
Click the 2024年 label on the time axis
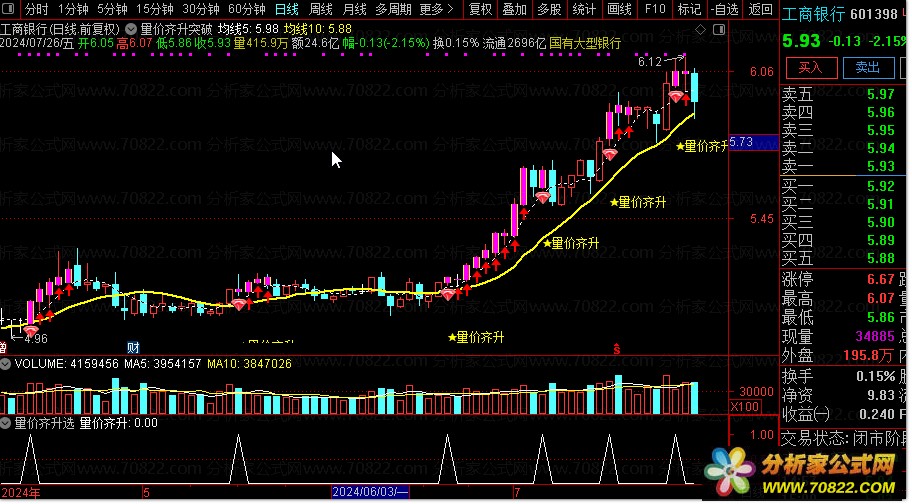pos(21,494)
